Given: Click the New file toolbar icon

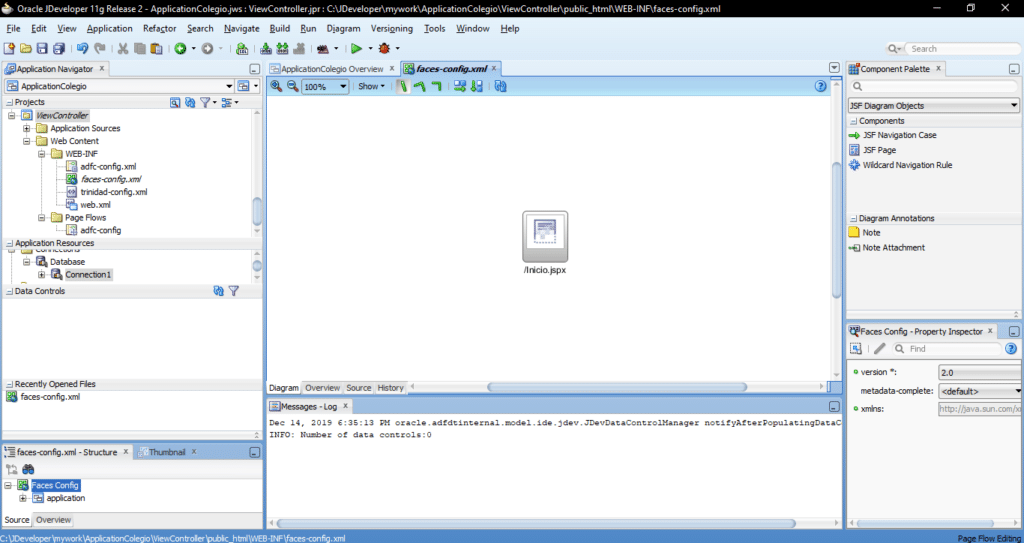Looking at the screenshot, I should (x=9, y=48).
